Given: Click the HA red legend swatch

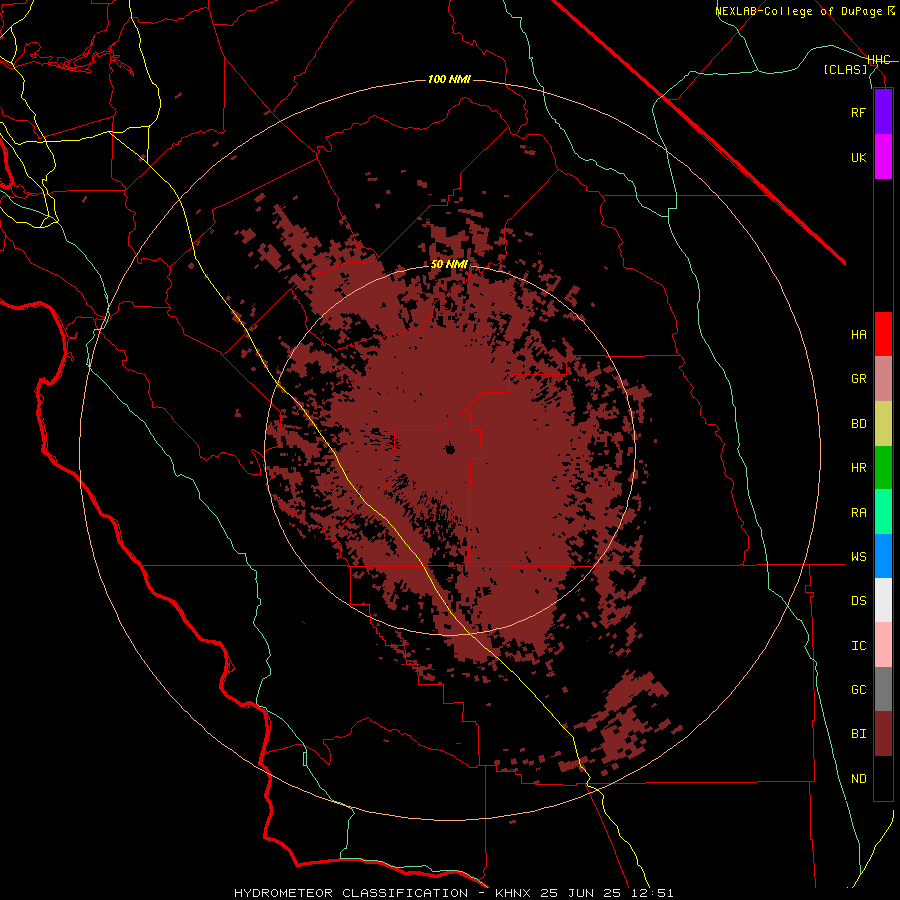Looking at the screenshot, I should (x=883, y=334).
